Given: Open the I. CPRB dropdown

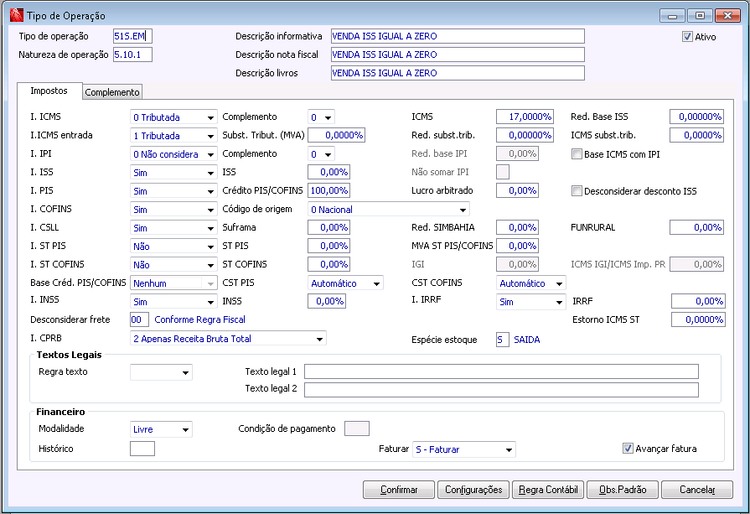Looking at the screenshot, I should (x=228, y=339).
